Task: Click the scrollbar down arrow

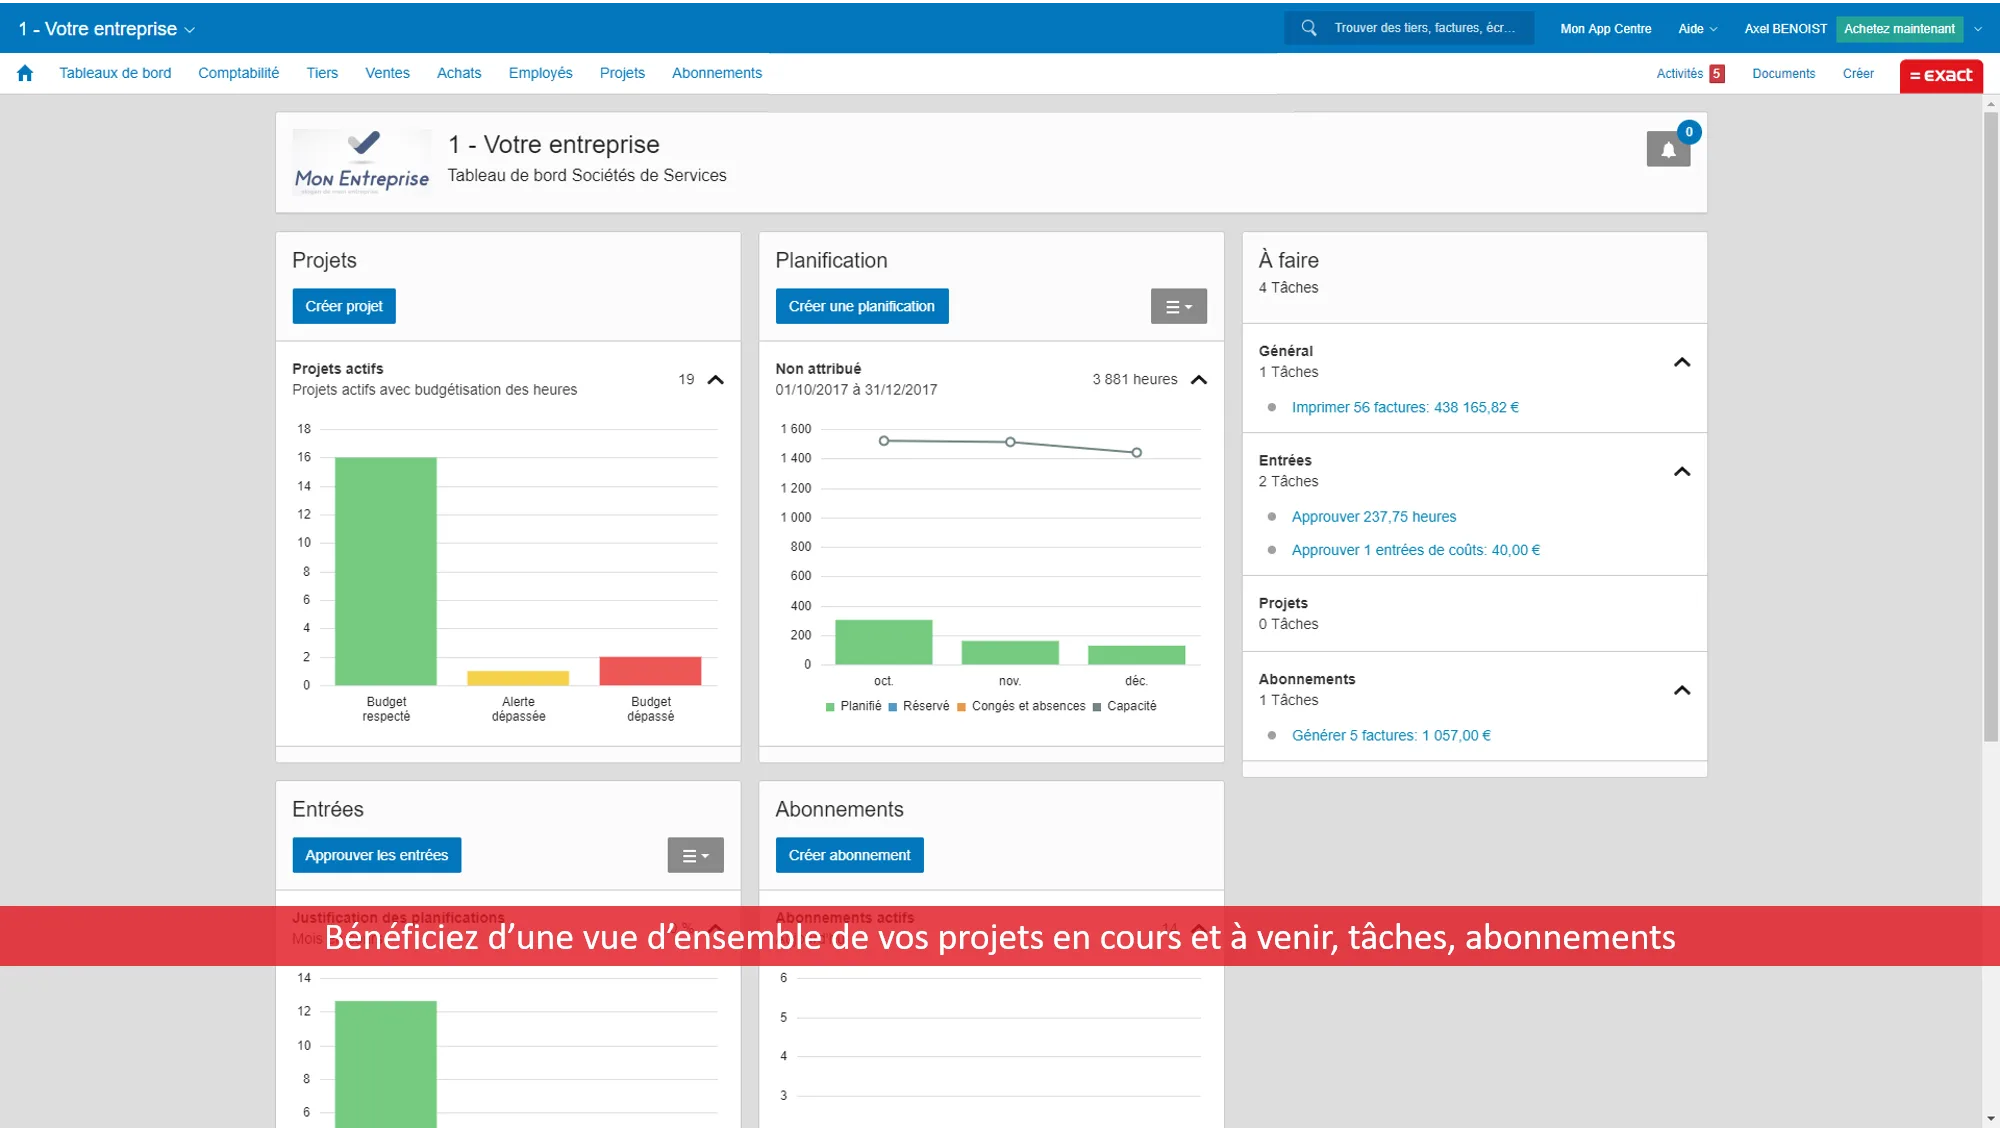Action: pyautogui.click(x=1991, y=1118)
